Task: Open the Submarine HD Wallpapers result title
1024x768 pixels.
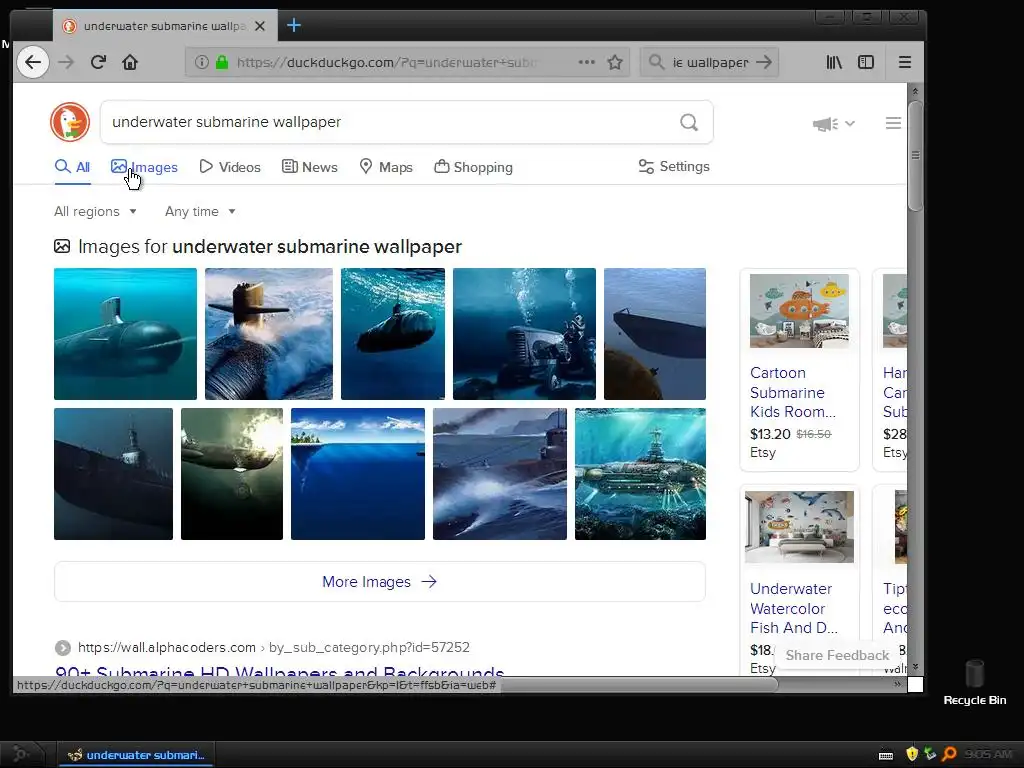Action: [x=280, y=671]
